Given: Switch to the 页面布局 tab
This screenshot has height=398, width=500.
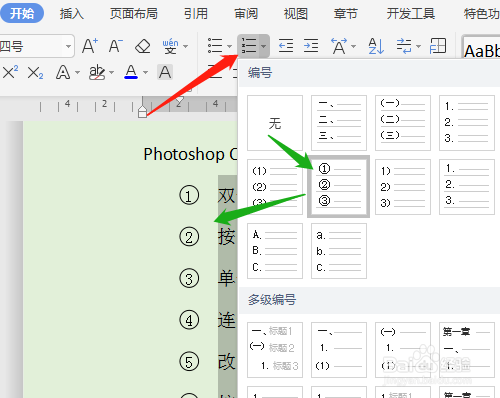Looking at the screenshot, I should point(134,14).
